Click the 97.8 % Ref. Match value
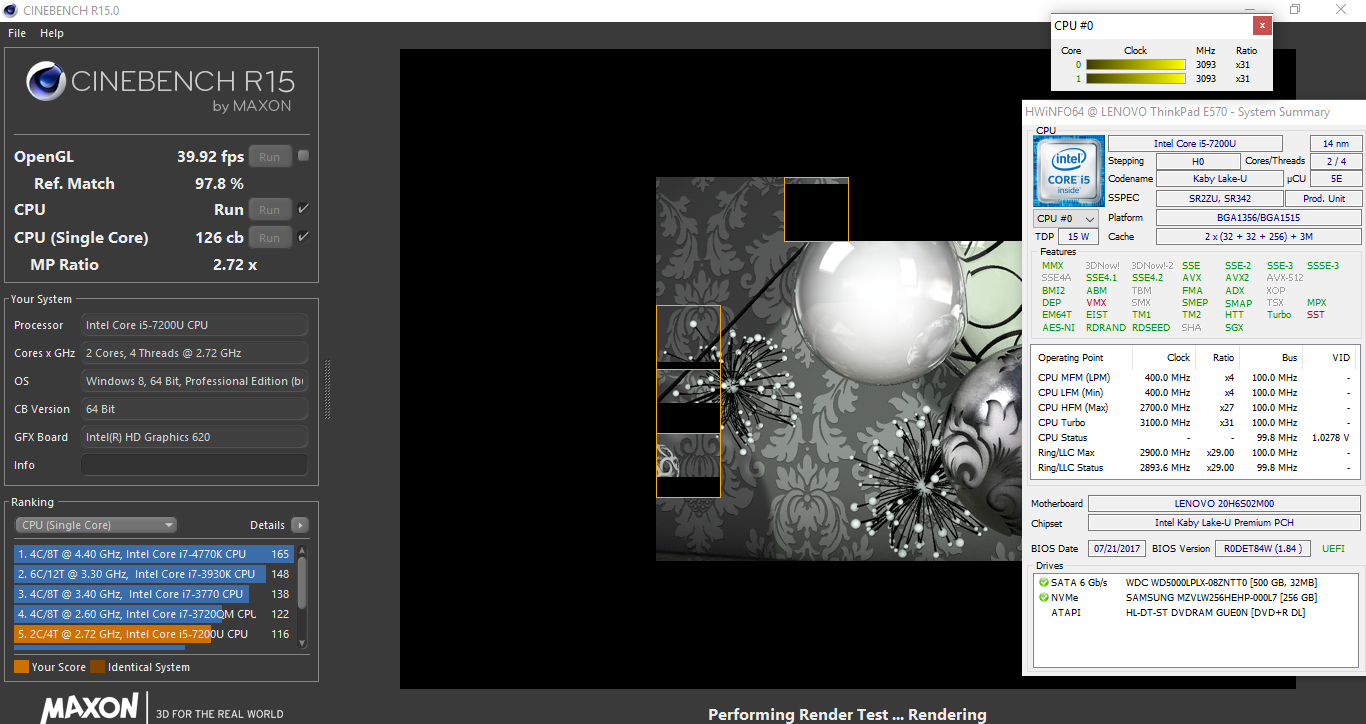Screen dimensions: 1366x724 (x=219, y=184)
